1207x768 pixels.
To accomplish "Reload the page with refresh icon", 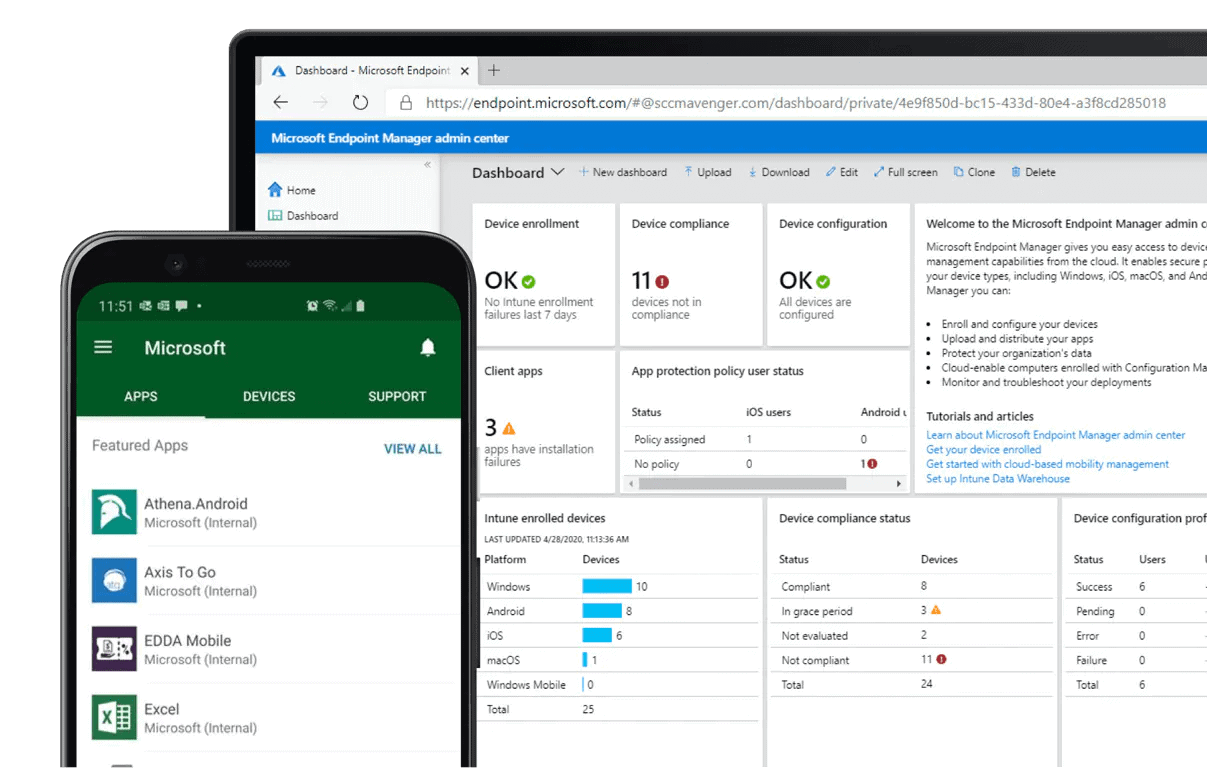I will 360,102.
